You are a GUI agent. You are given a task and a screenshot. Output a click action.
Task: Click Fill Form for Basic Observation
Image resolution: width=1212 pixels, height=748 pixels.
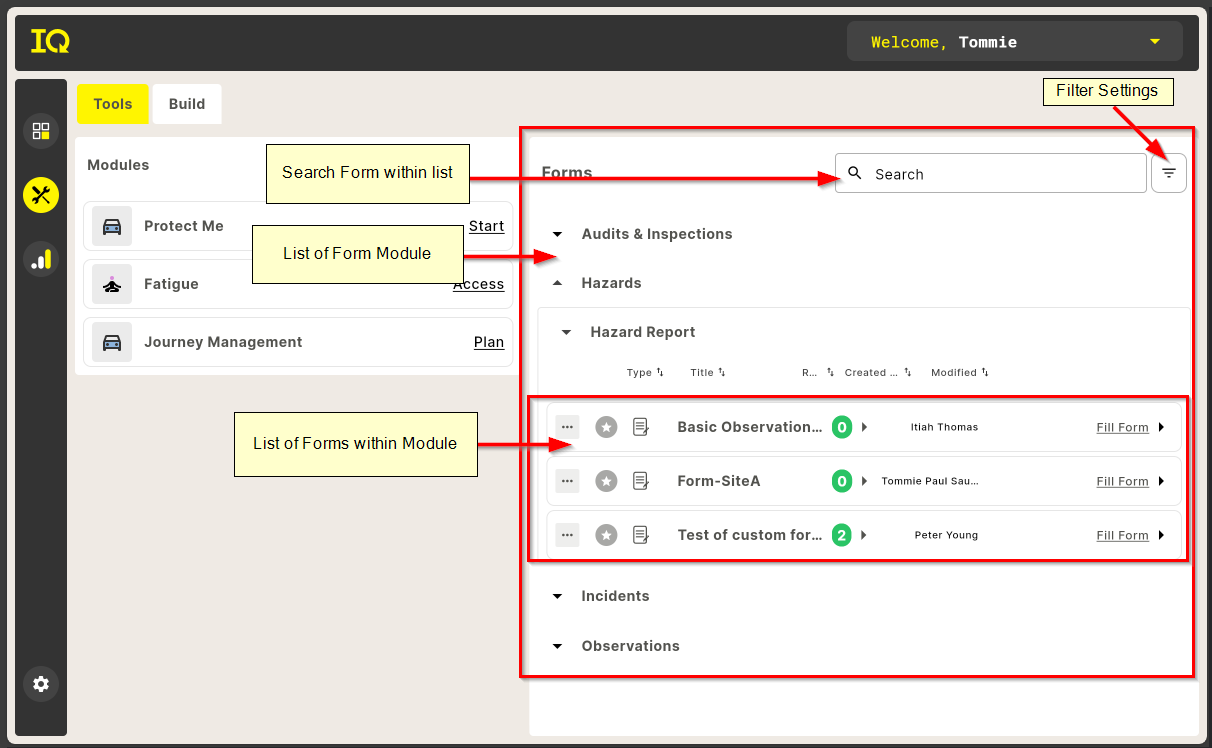pos(1122,427)
